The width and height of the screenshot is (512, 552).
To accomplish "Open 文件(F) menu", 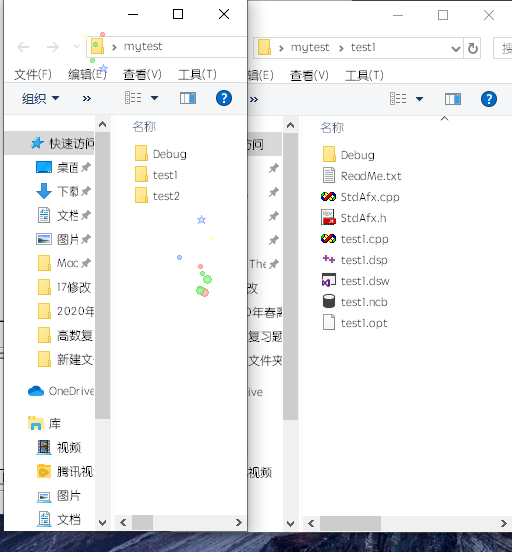I will coord(33,74).
